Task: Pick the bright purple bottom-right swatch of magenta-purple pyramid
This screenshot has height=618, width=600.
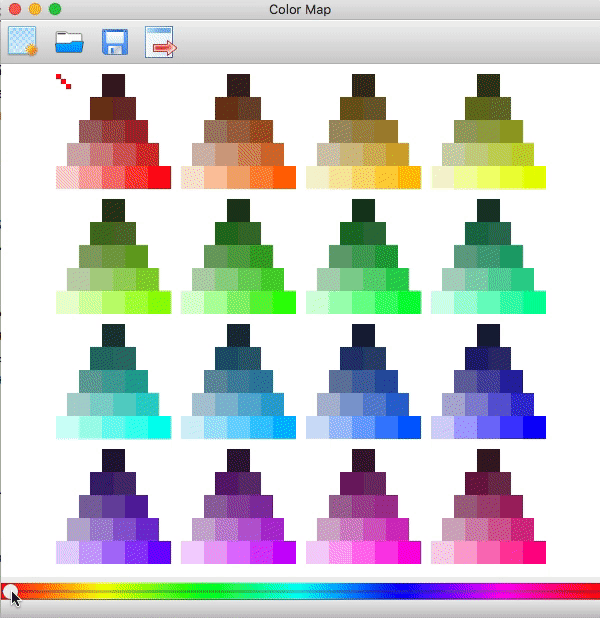Action: 285,552
